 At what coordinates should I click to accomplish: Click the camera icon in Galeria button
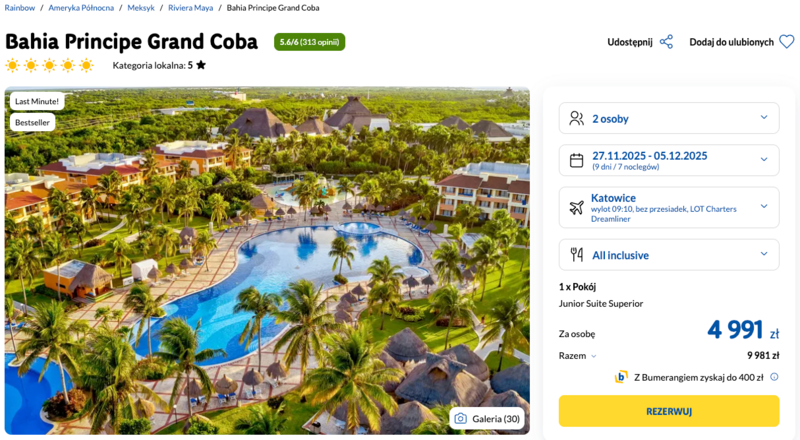(x=460, y=418)
